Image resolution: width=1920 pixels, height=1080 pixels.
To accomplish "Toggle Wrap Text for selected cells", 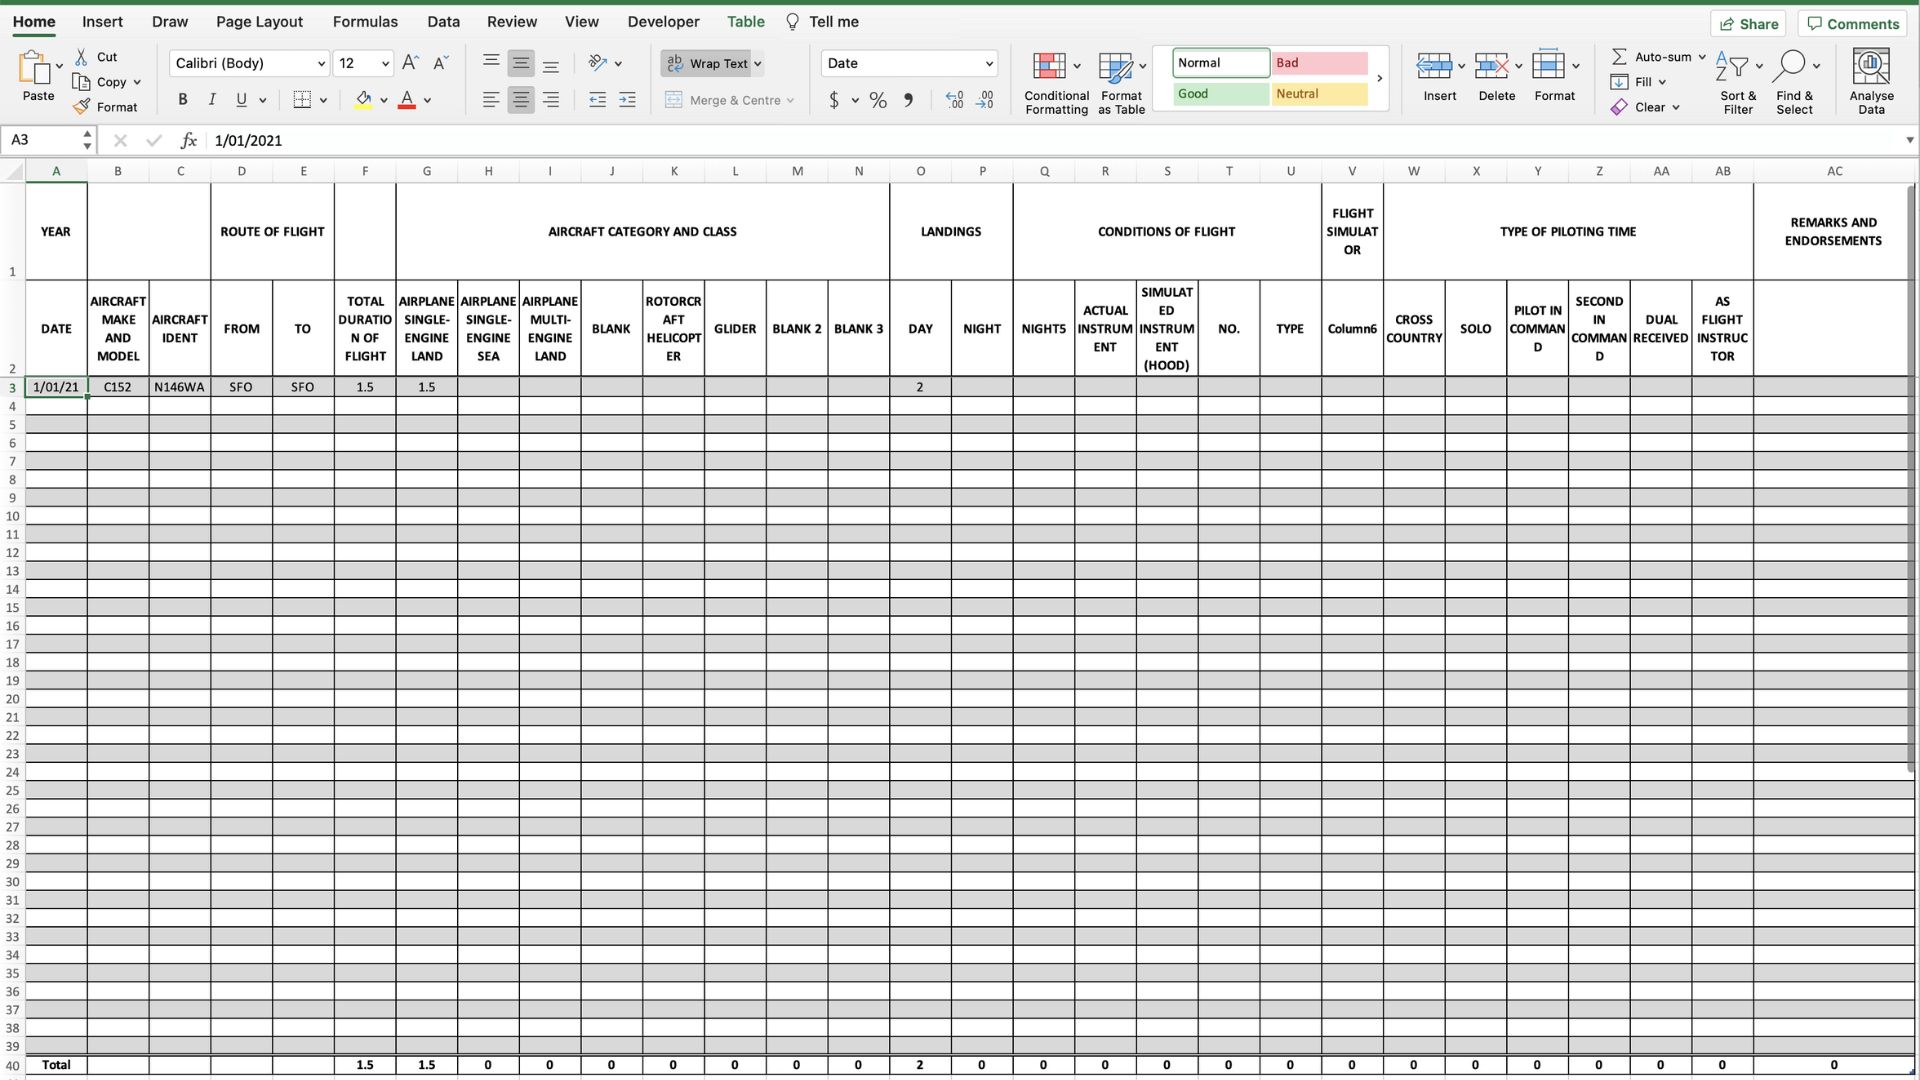I will [x=712, y=63].
